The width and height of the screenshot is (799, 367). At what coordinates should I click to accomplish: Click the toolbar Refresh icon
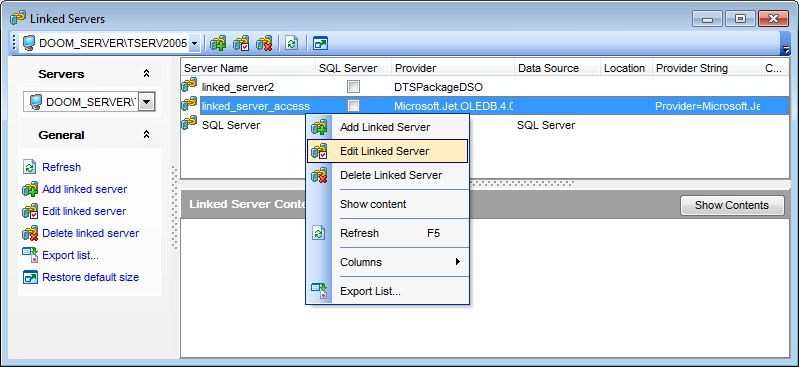(x=291, y=43)
